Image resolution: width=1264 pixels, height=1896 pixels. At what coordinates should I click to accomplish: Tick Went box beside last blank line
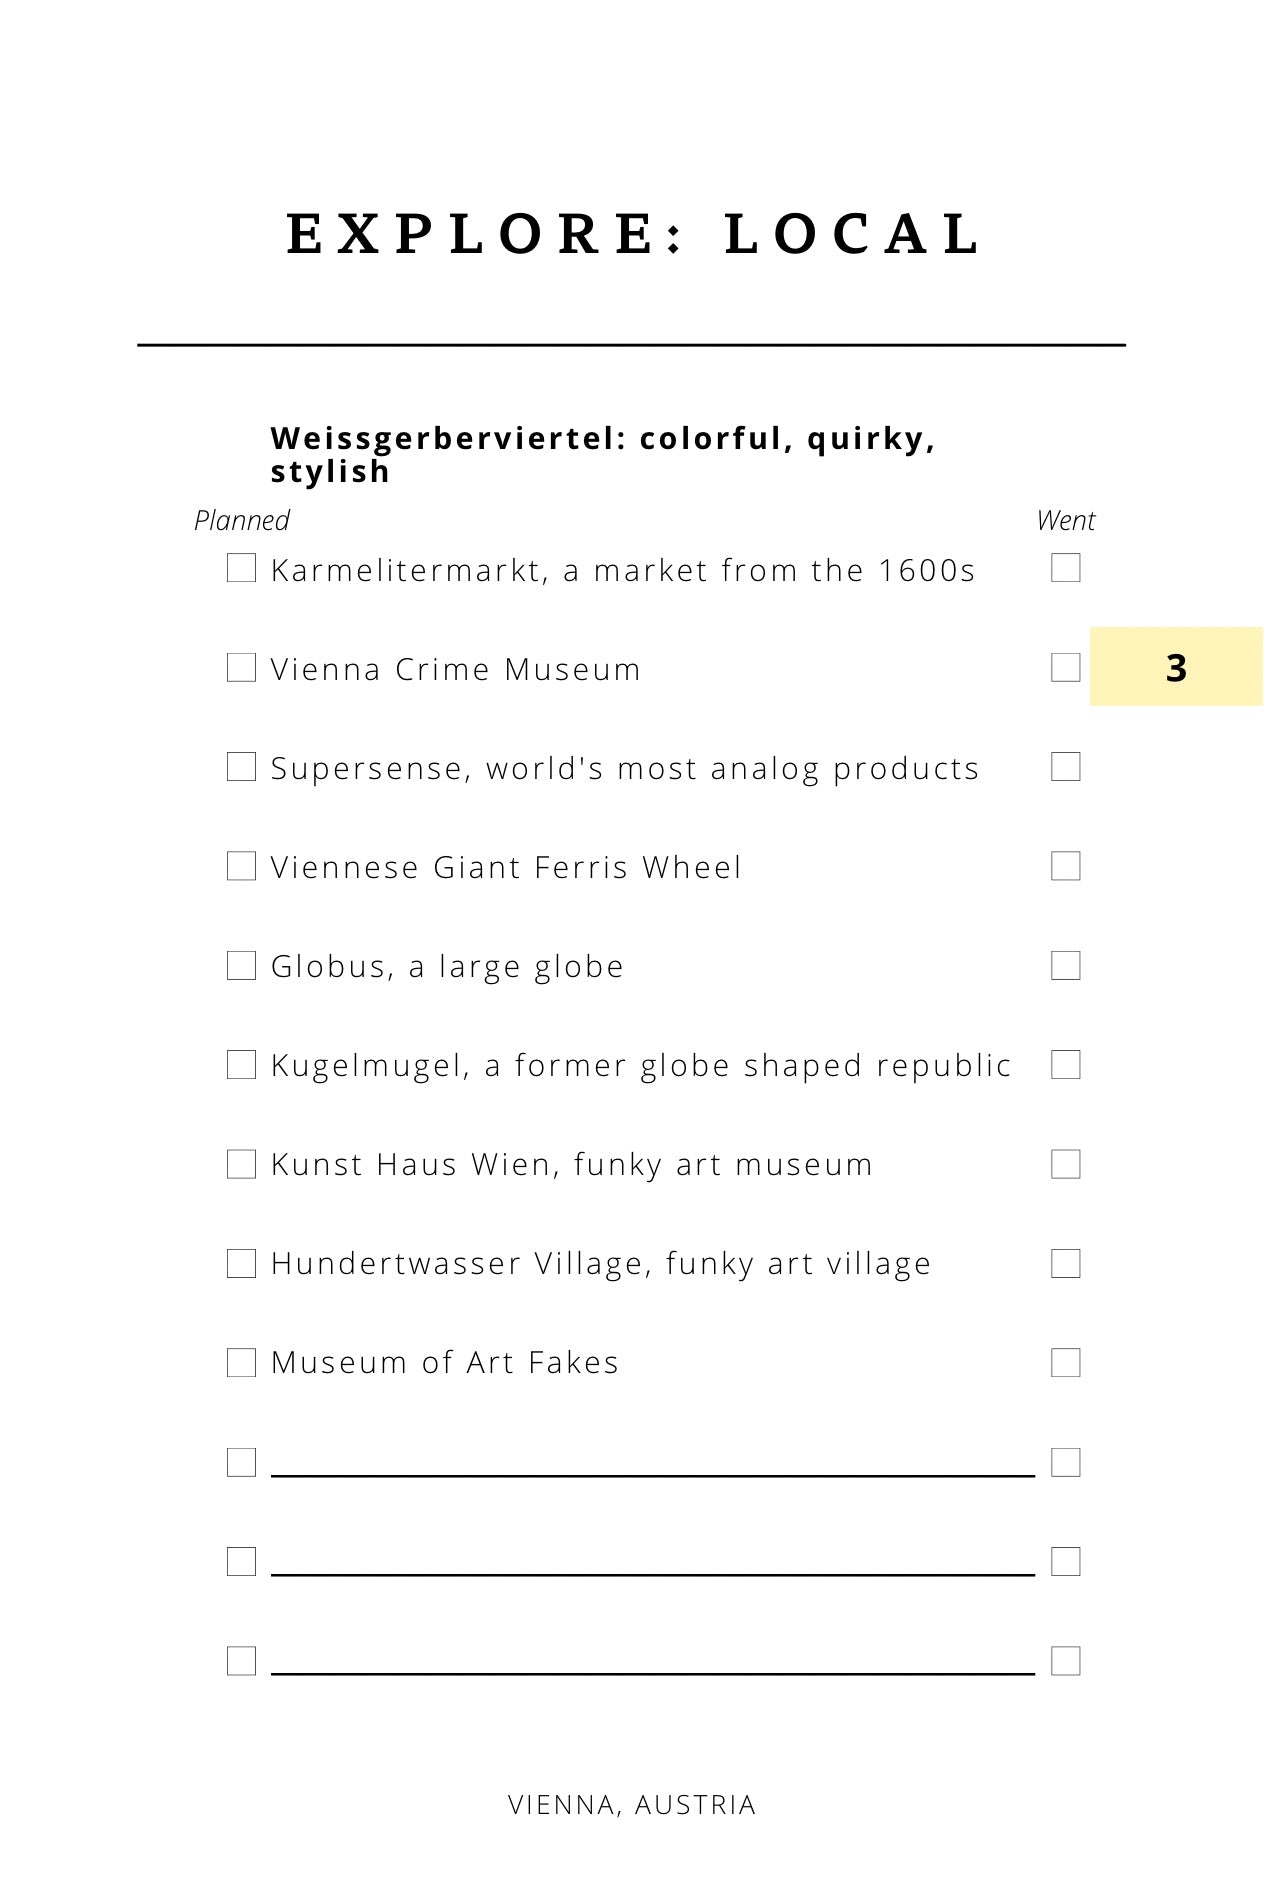click(1066, 1660)
